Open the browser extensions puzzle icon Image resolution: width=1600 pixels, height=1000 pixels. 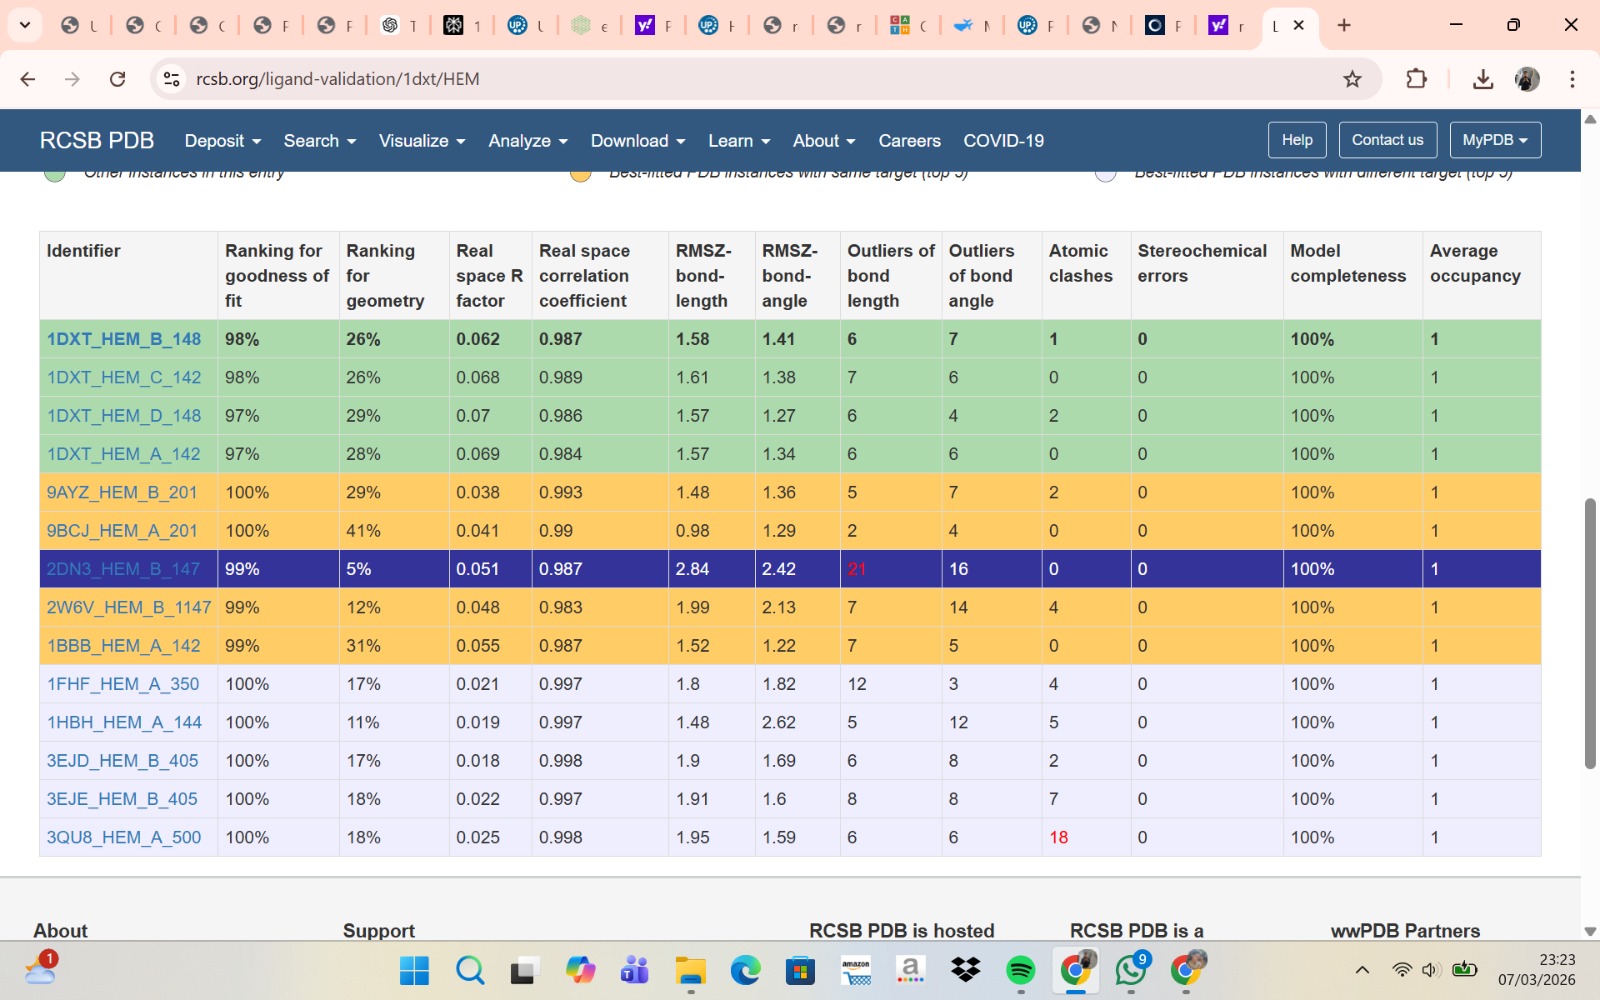[1416, 79]
